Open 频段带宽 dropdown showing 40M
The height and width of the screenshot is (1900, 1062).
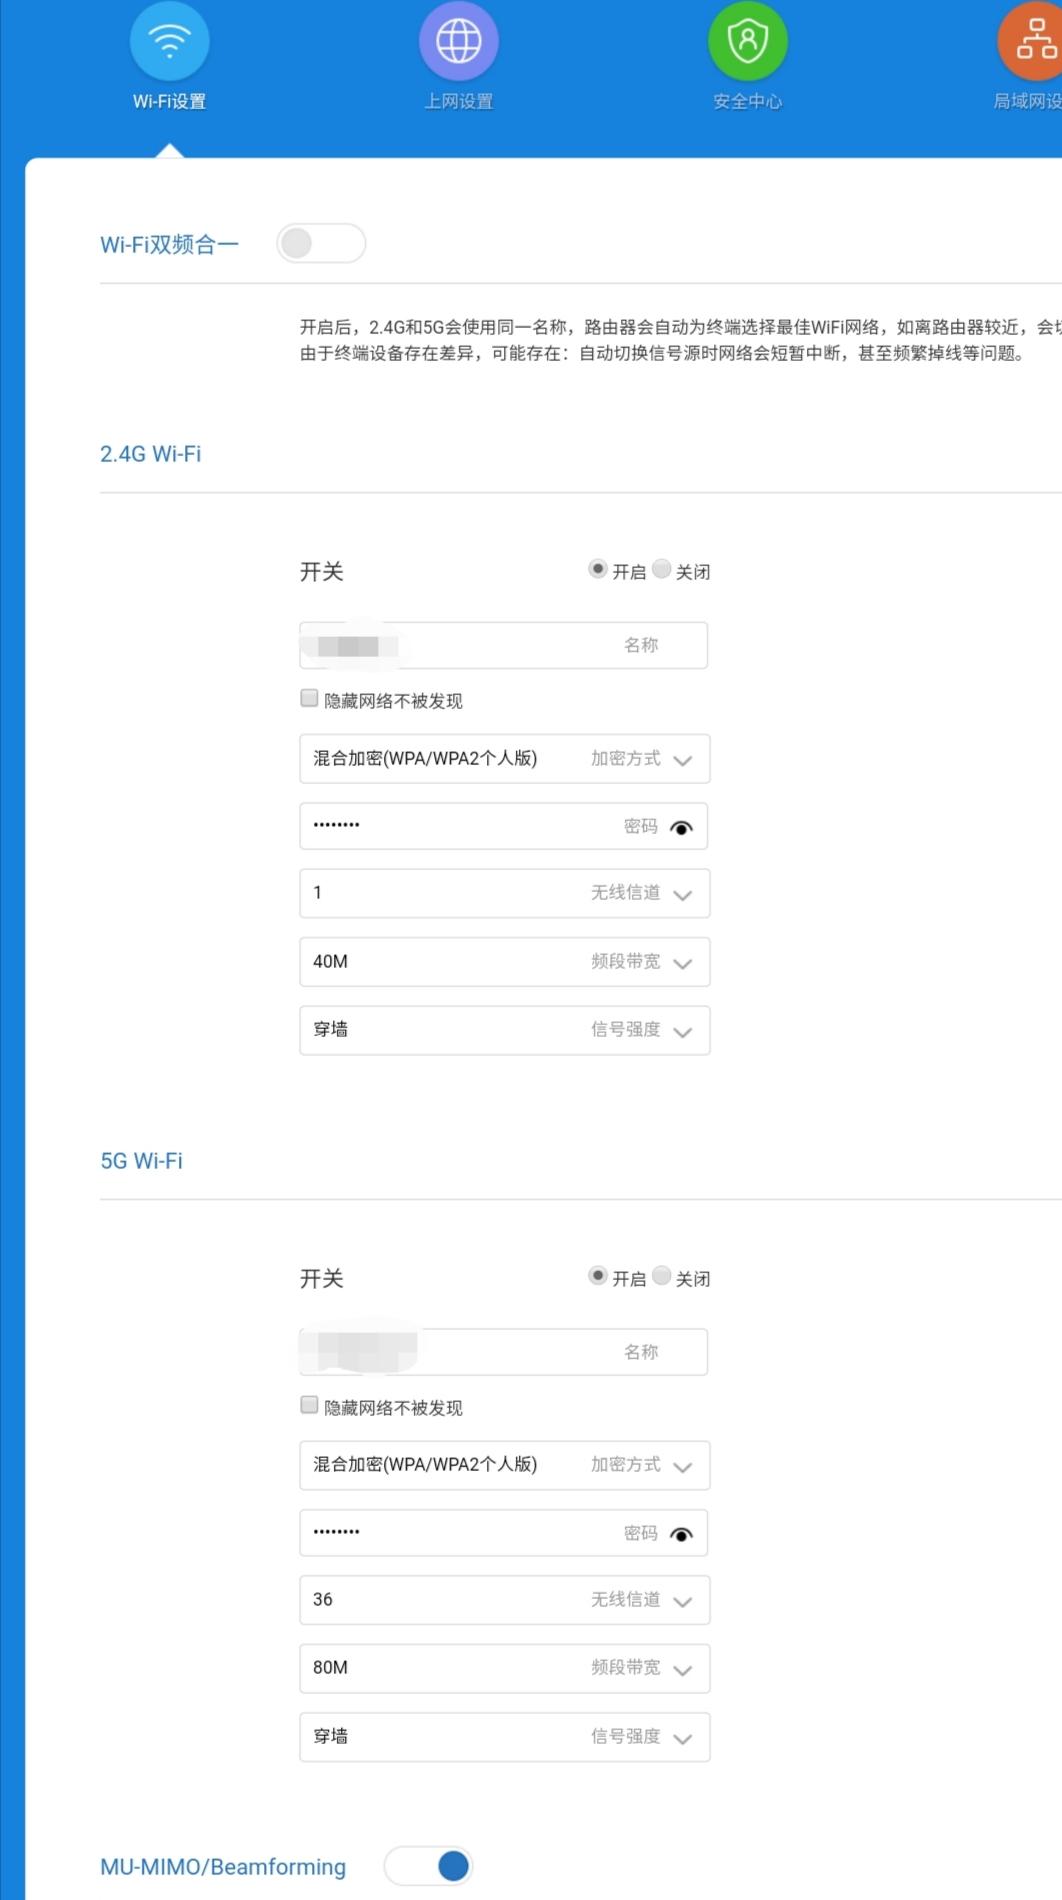point(504,962)
